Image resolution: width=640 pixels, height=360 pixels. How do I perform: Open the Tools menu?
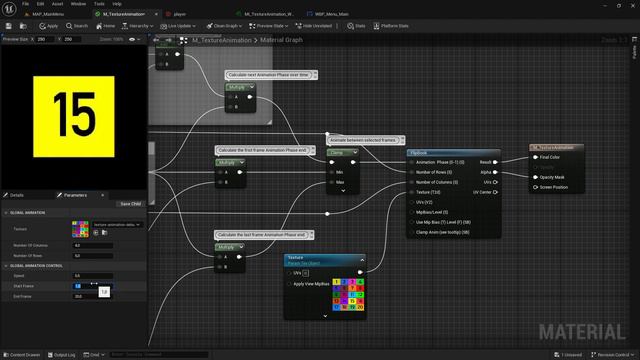[99, 4]
